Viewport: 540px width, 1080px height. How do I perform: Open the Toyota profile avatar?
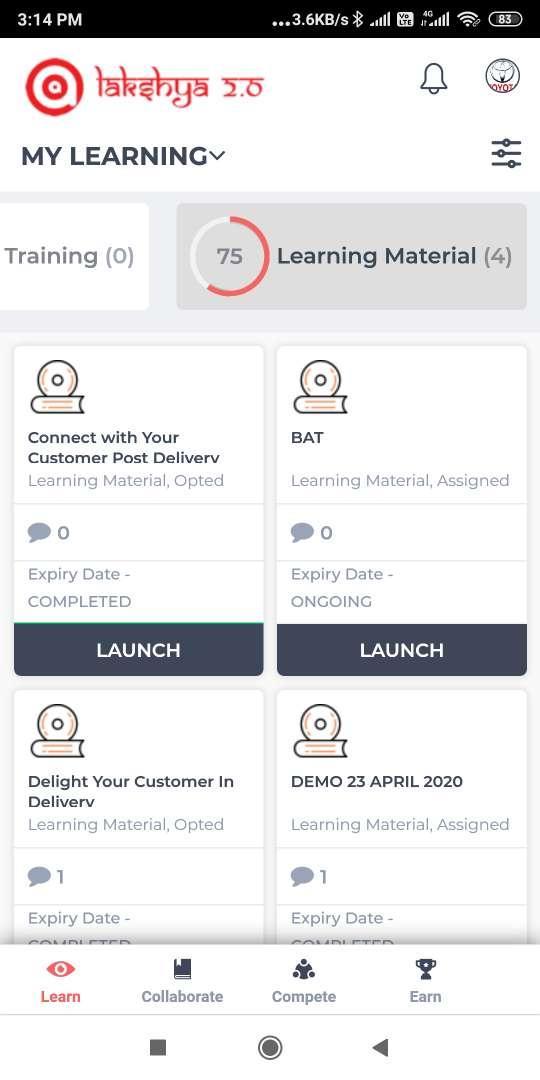click(502, 76)
